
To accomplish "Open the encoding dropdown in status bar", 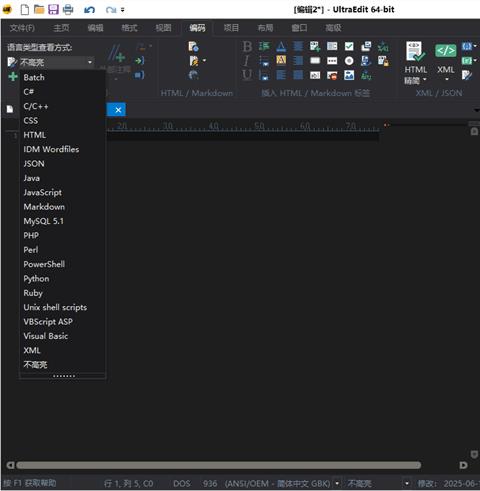I will point(337,483).
